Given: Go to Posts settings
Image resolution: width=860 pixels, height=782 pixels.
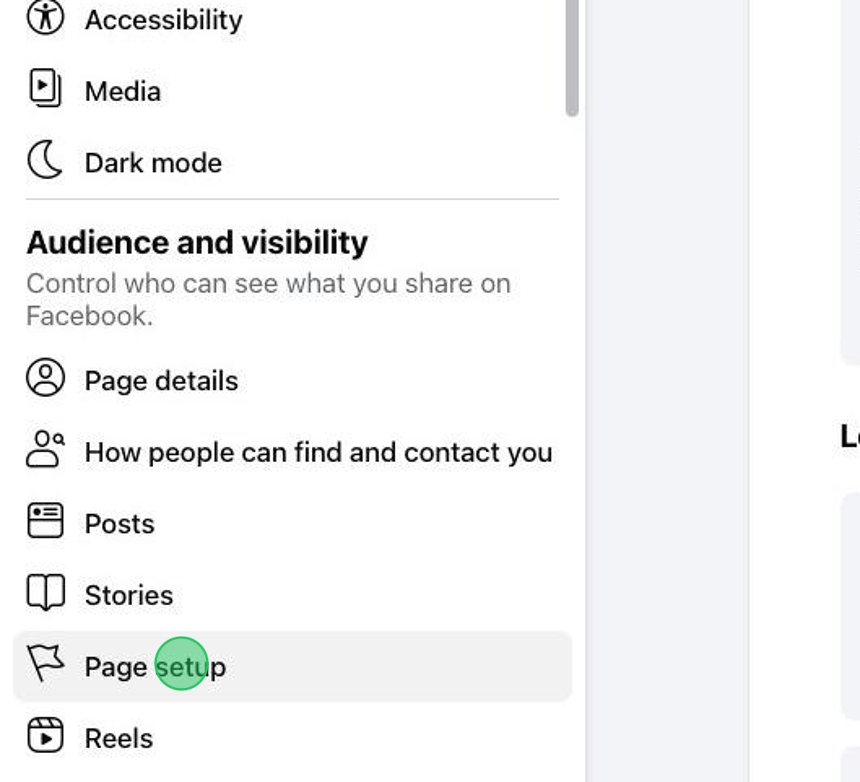Looking at the screenshot, I should (x=119, y=524).
